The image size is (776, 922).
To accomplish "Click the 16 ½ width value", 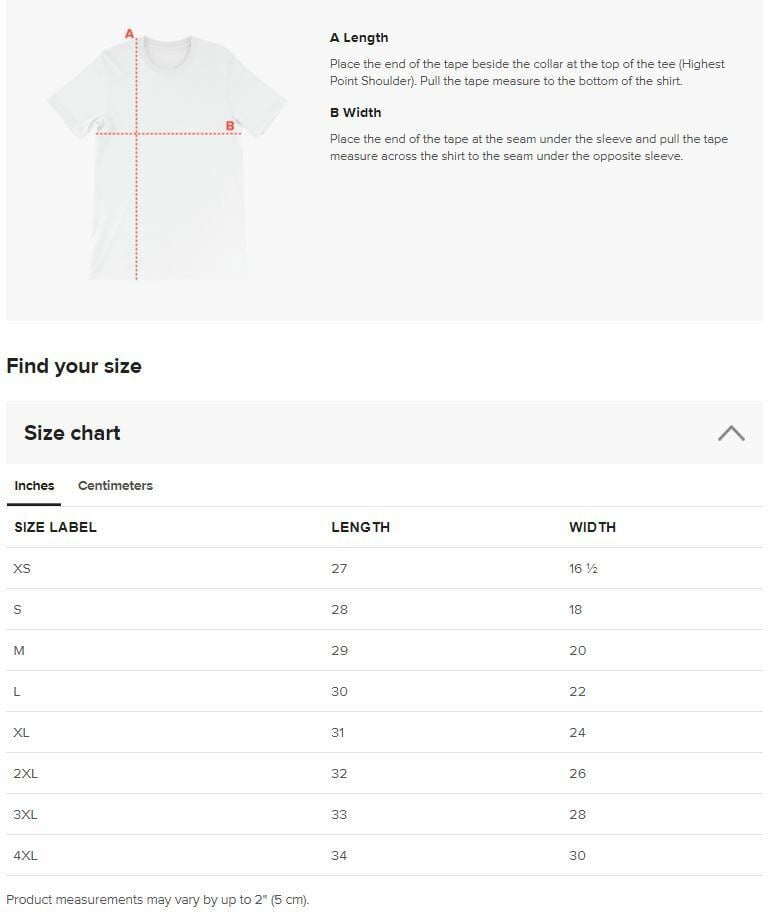I will pos(583,568).
